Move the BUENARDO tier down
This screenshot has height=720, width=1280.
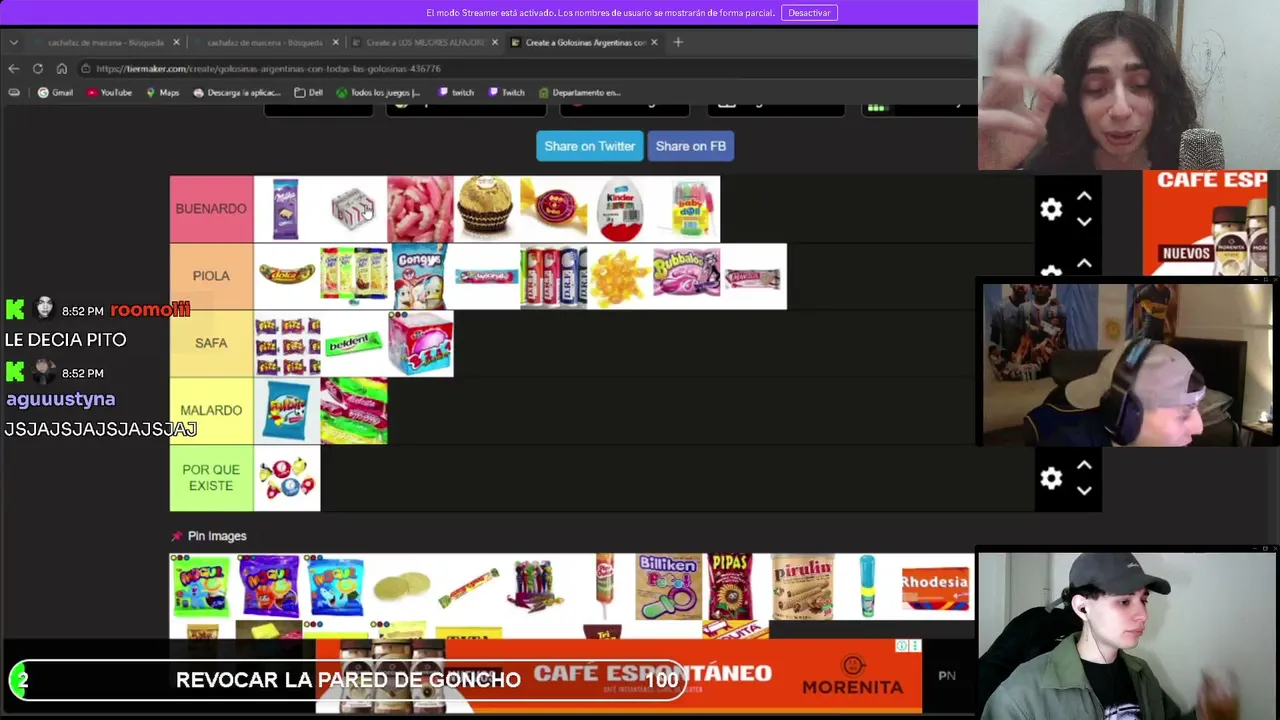tap(1084, 221)
